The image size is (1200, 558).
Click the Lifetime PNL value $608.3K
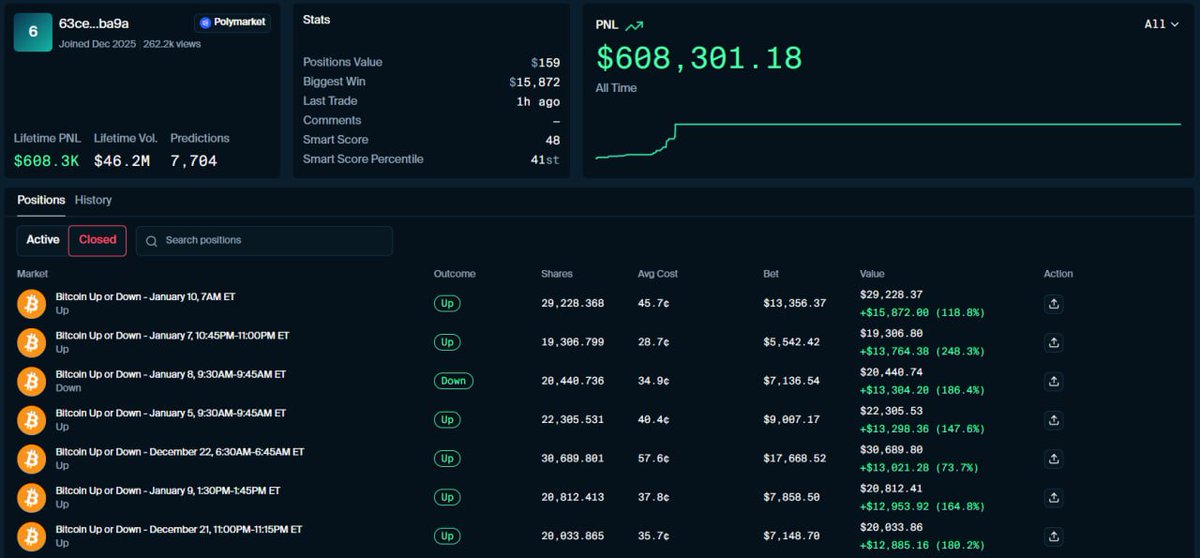tap(45, 160)
